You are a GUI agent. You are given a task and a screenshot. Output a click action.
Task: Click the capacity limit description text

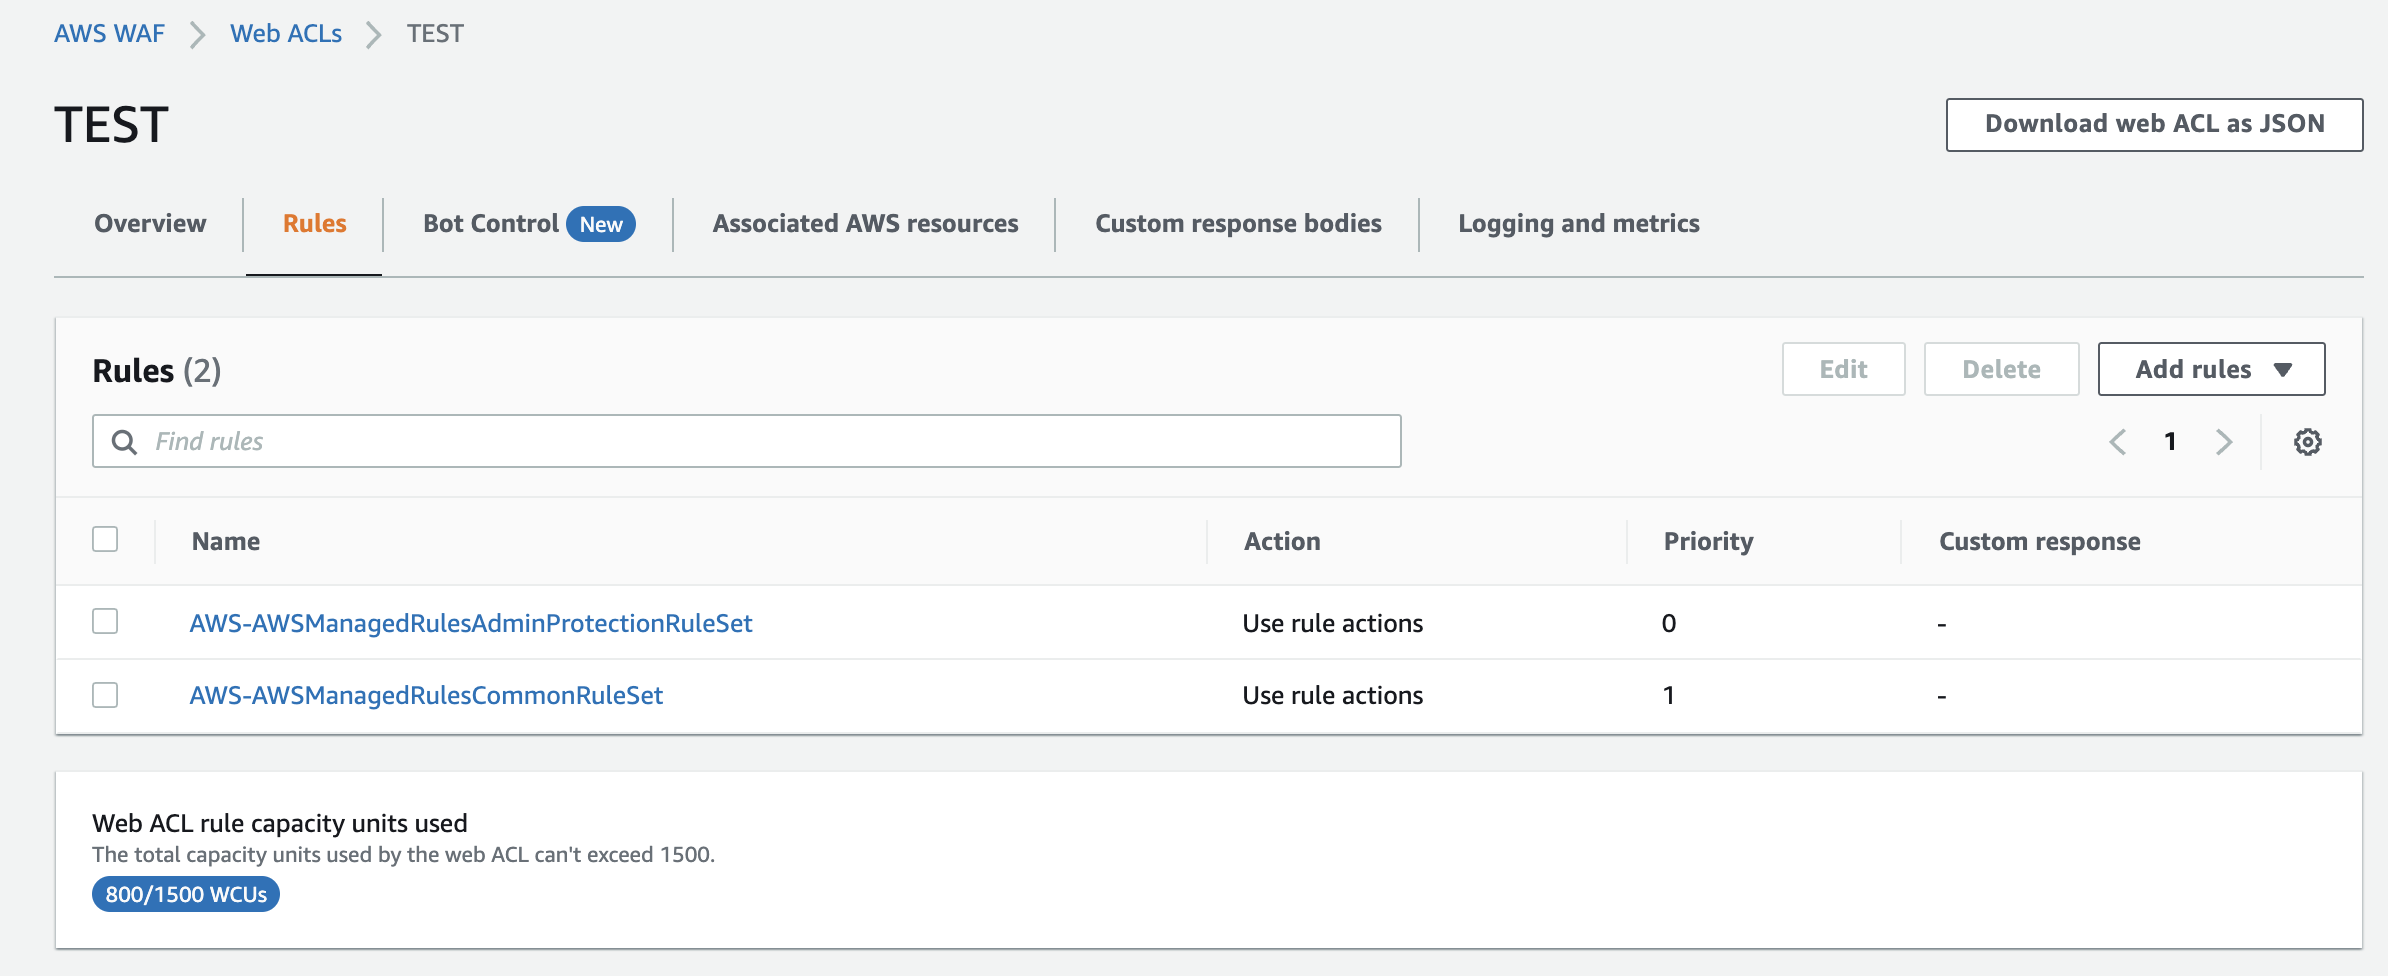click(x=403, y=855)
